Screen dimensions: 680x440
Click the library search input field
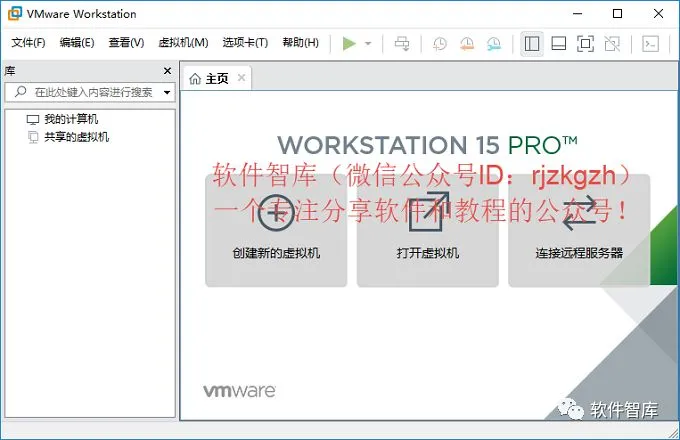(90, 92)
